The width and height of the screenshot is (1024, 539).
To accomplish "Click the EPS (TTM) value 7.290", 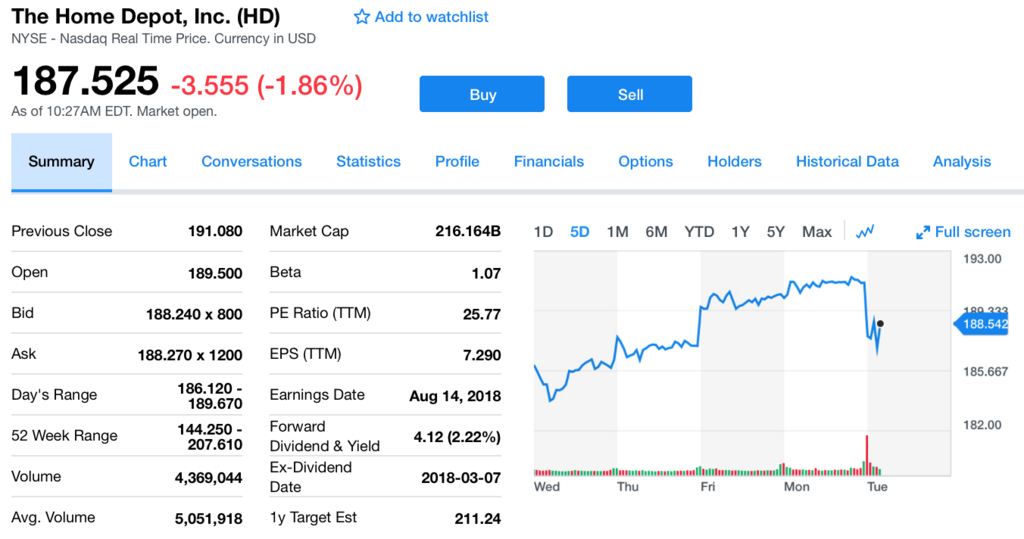I will [x=482, y=355].
